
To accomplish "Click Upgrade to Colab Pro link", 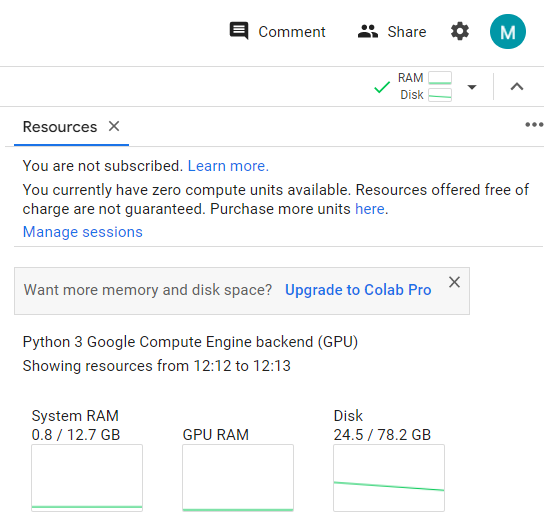I will 358,290.
